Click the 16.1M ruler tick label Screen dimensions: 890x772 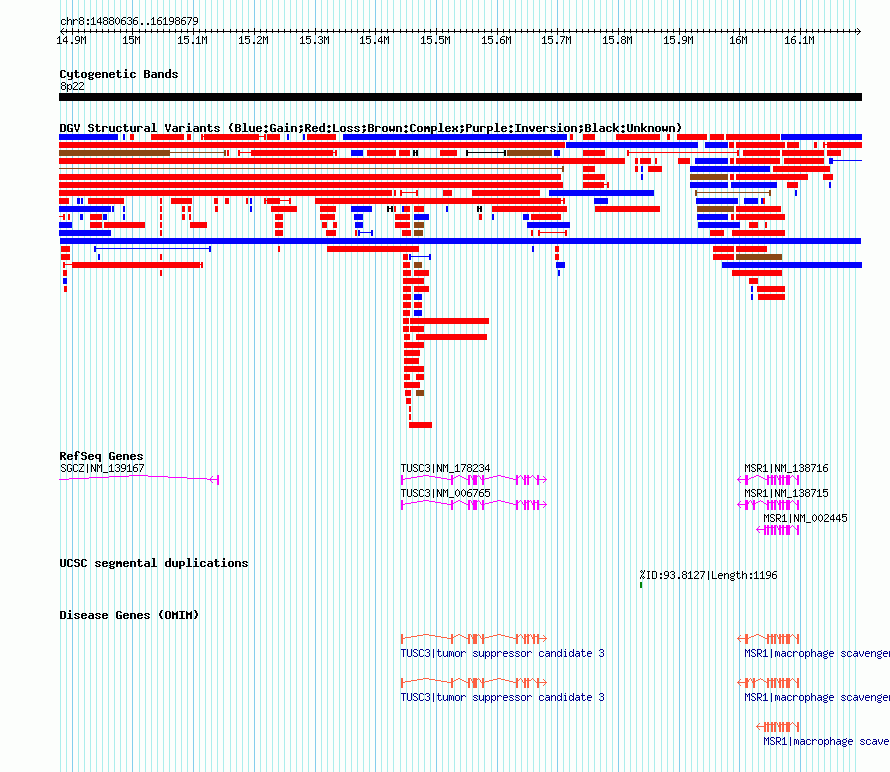point(799,40)
